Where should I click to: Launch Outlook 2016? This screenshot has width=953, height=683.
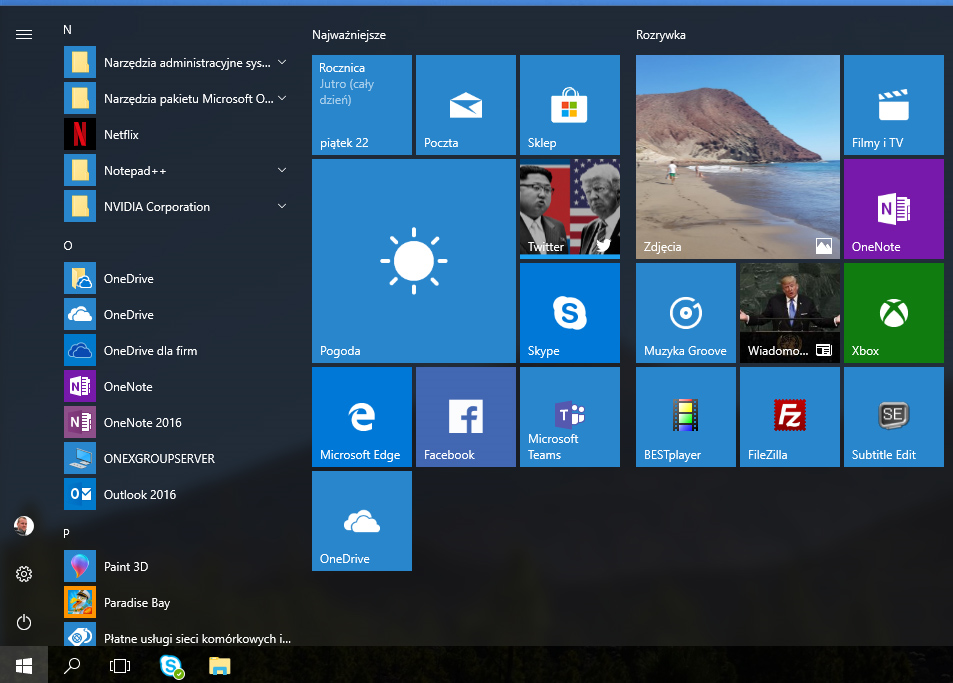[177, 495]
